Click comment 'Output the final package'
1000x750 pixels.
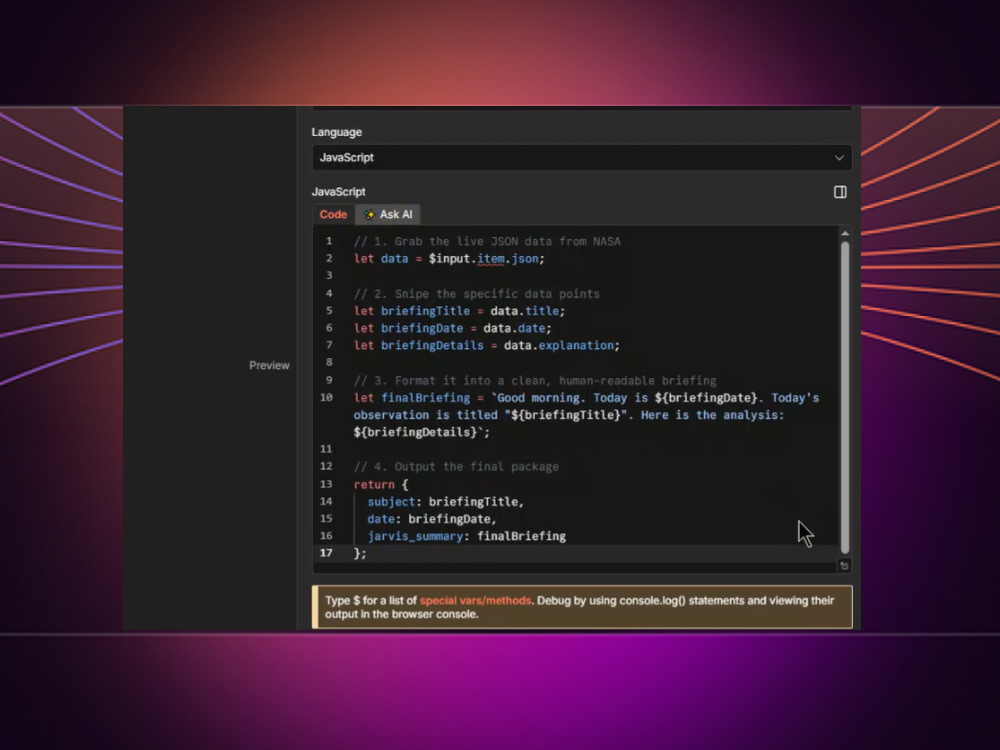[456, 466]
